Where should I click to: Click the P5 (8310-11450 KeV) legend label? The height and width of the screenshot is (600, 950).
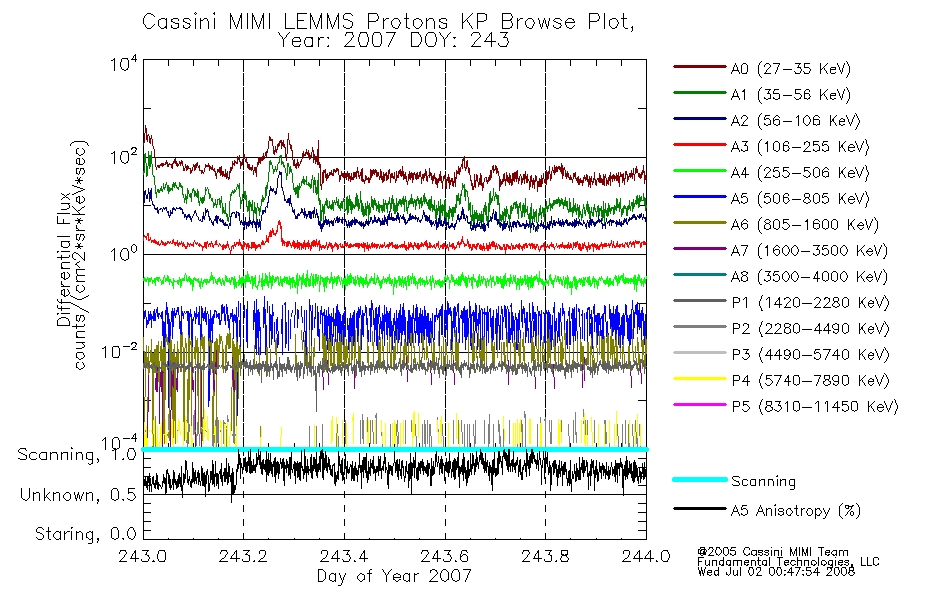(815, 407)
